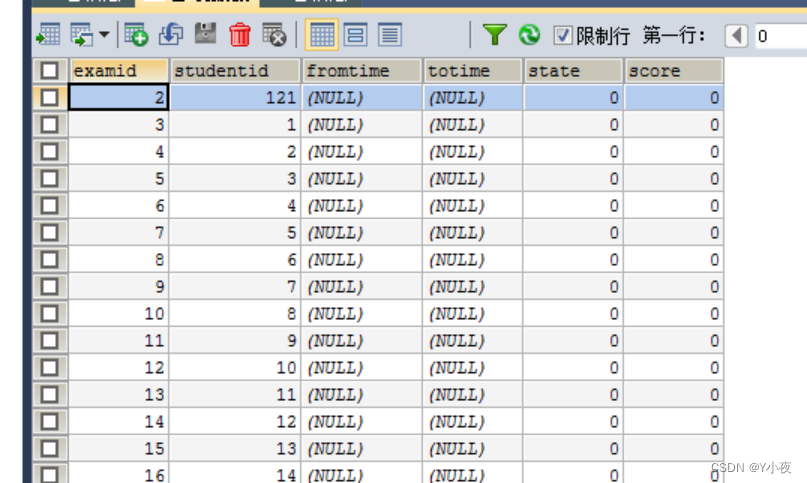The image size is (807, 483).
Task: Click the export table data icon
Action: (x=49, y=35)
